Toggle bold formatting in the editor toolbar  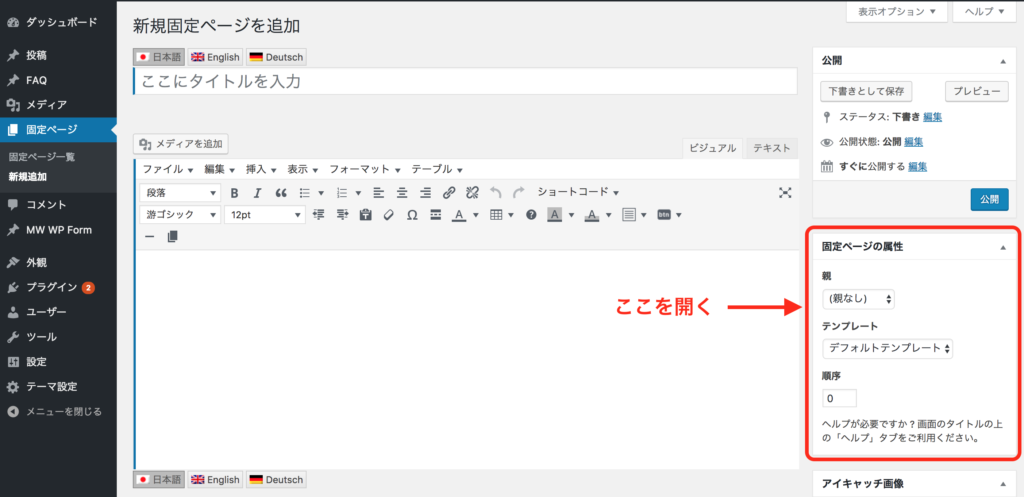(x=235, y=193)
